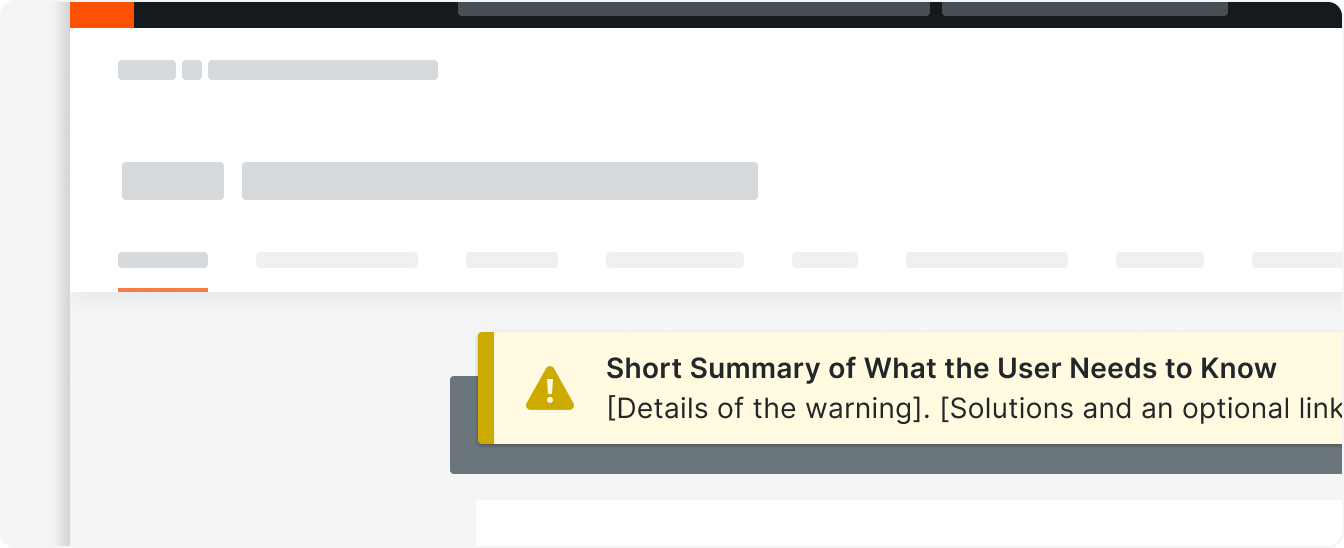The height and width of the screenshot is (548, 1344).
Task: Open the first short breadcrumb placeholder
Action: click(147, 70)
